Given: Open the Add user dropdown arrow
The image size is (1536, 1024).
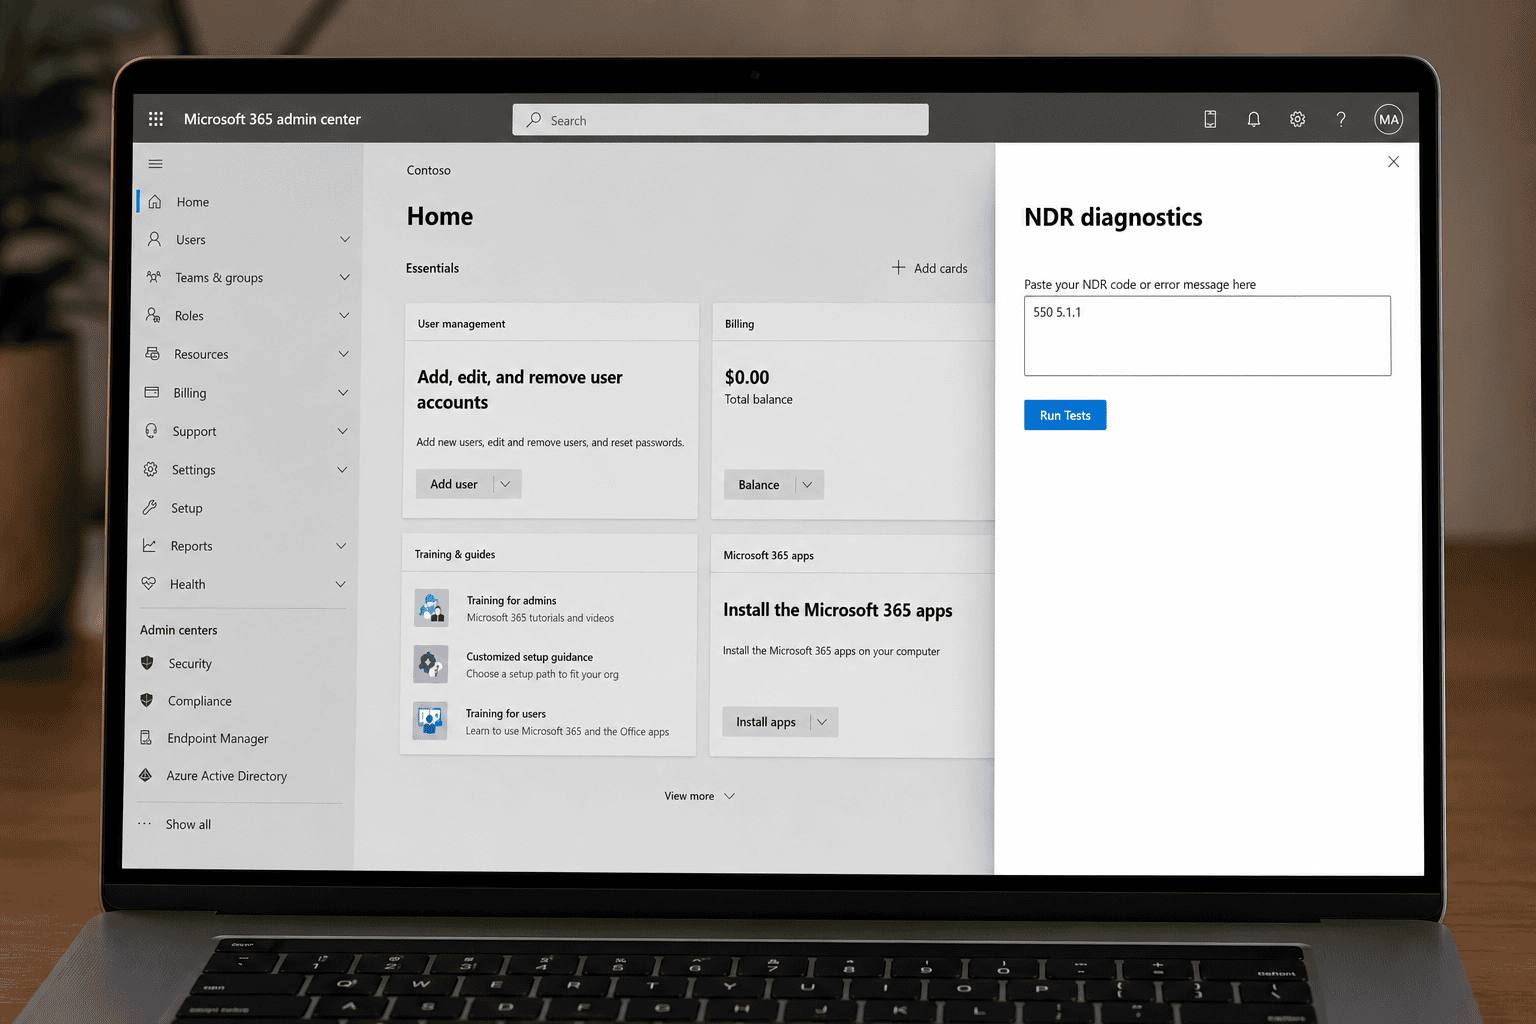Looking at the screenshot, I should tap(506, 484).
